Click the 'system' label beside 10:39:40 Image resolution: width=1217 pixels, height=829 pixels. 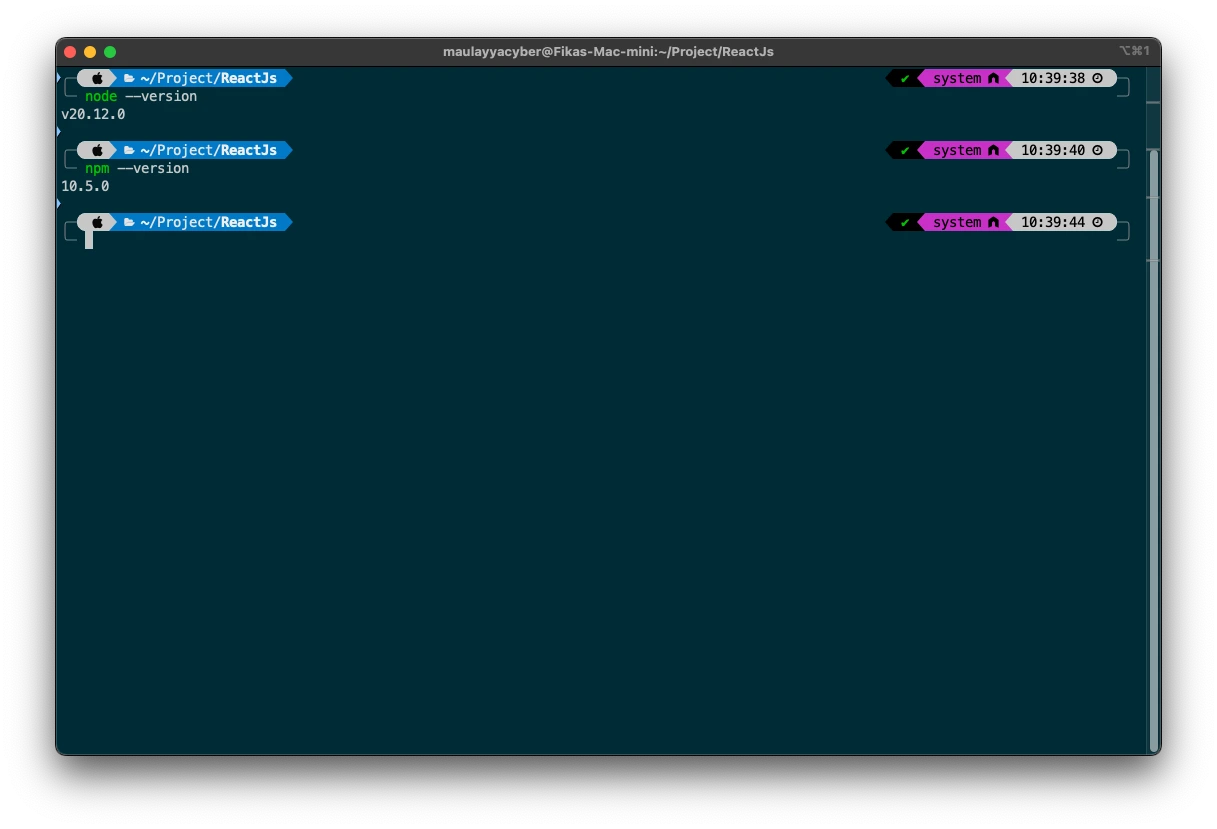point(957,150)
